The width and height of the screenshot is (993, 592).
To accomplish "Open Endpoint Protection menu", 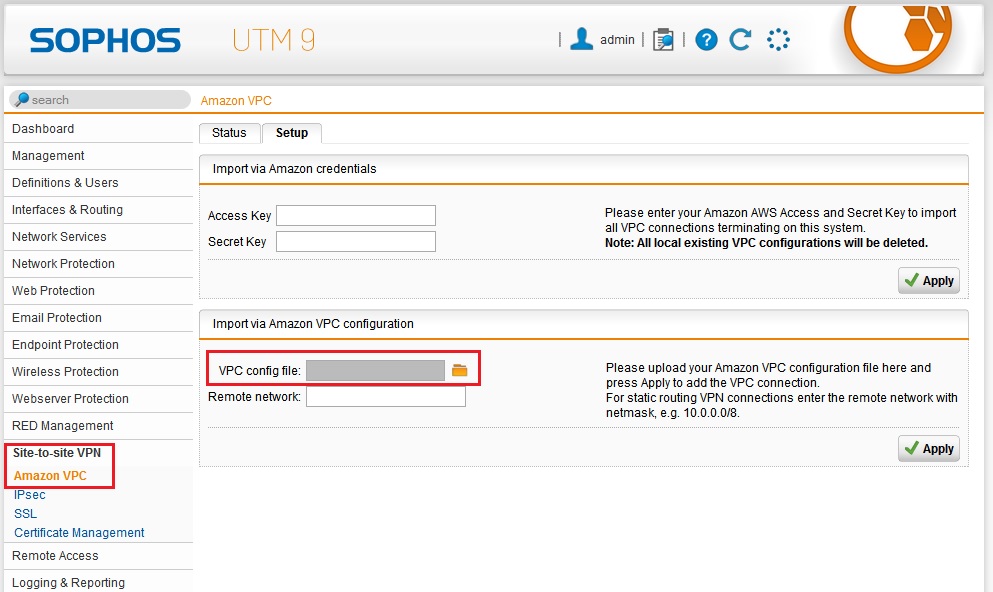I will click(x=98, y=345).
